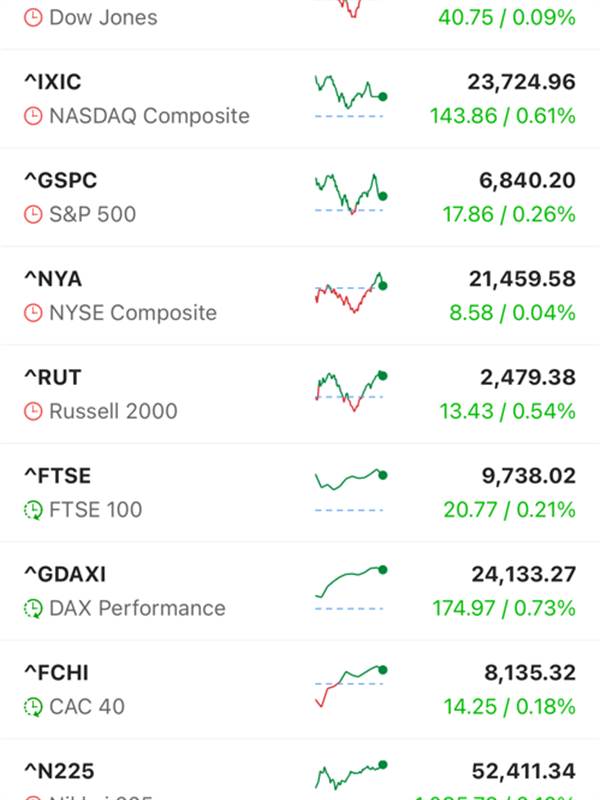
Task: Tap the red clock icon beside NASDAQ Composite
Action: click(x=33, y=116)
